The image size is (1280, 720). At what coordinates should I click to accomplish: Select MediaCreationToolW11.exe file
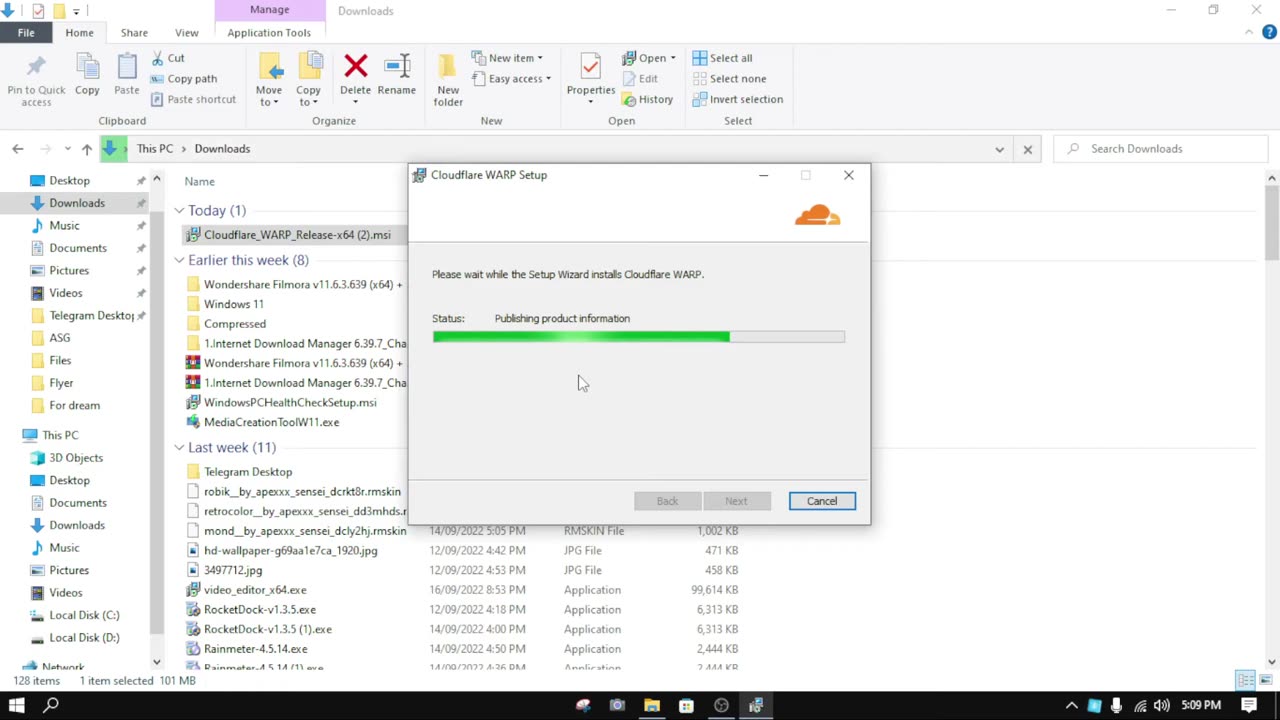271,422
